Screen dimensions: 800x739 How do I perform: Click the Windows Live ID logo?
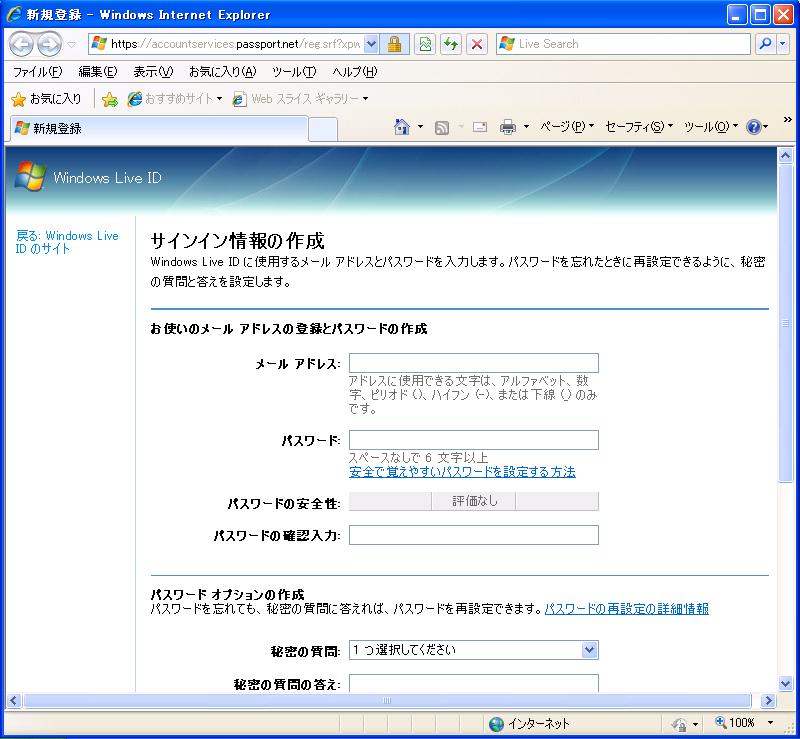pyautogui.click(x=89, y=177)
